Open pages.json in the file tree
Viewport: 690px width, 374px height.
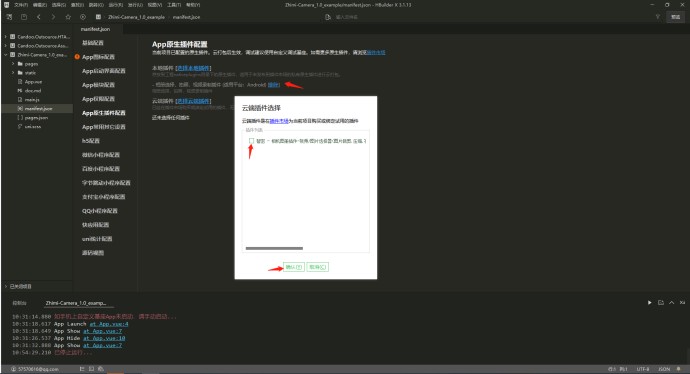tap(36, 117)
